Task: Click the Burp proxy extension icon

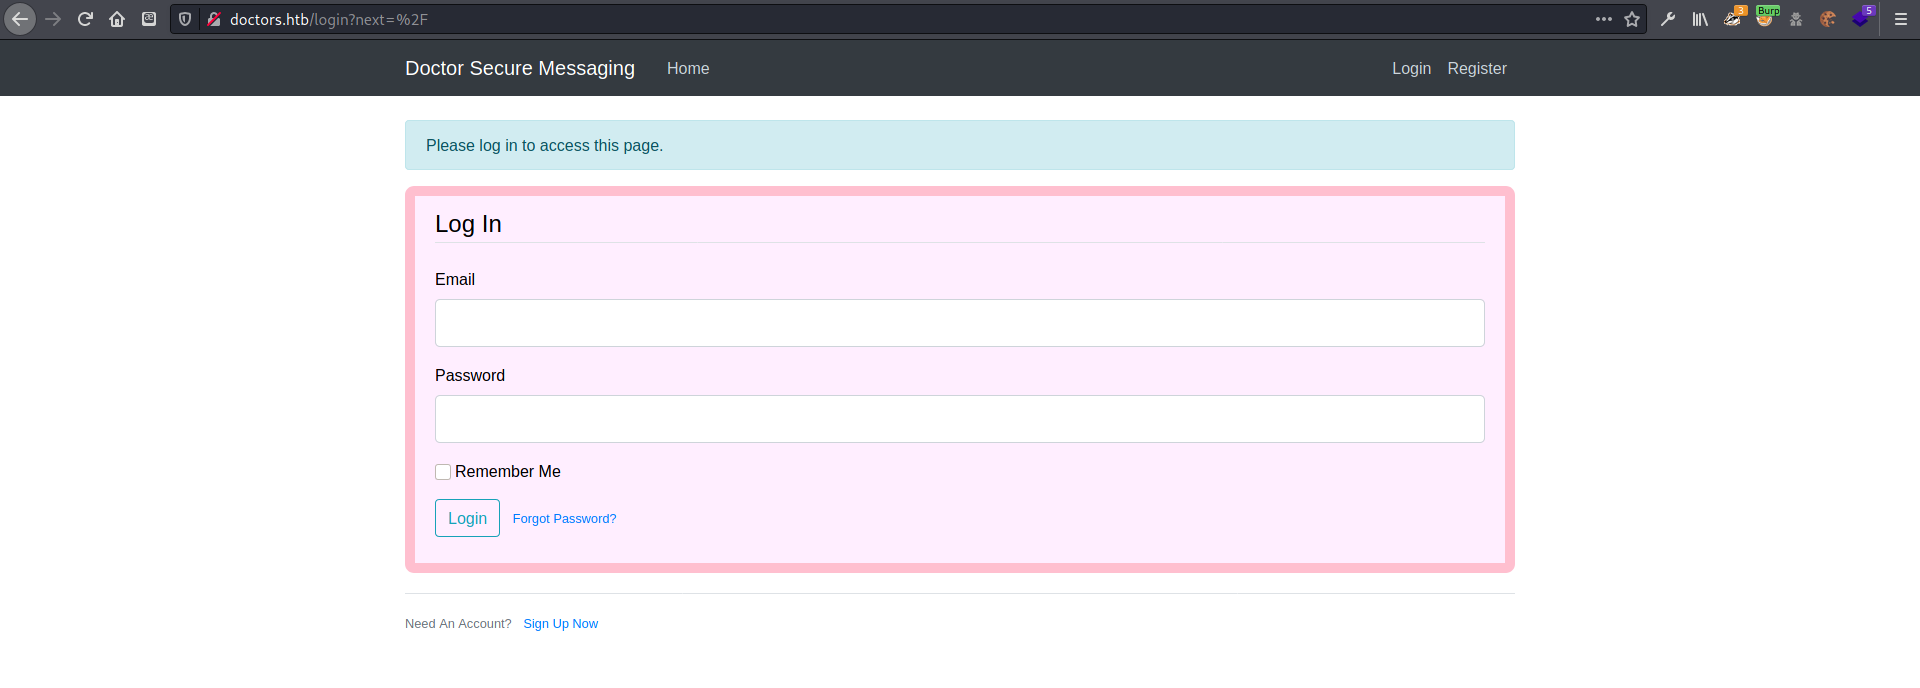Action: (x=1764, y=19)
